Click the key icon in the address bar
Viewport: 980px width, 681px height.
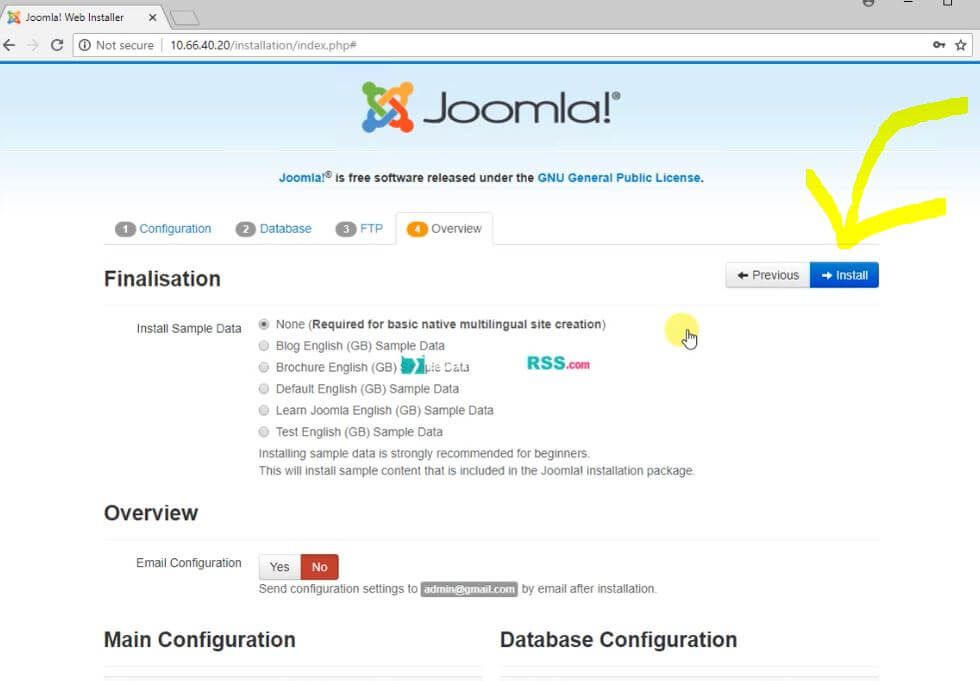(937, 45)
